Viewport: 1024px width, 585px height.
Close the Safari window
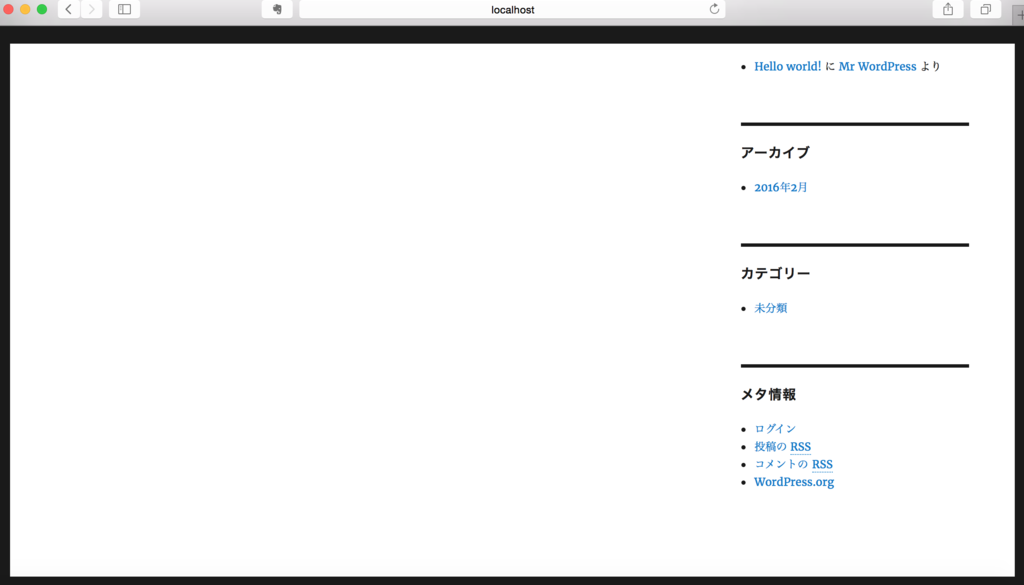pyautogui.click(x=8, y=9)
